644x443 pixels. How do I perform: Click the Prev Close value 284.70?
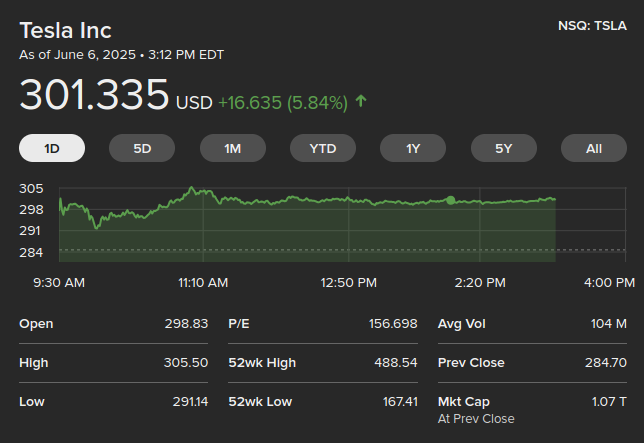[606, 363]
